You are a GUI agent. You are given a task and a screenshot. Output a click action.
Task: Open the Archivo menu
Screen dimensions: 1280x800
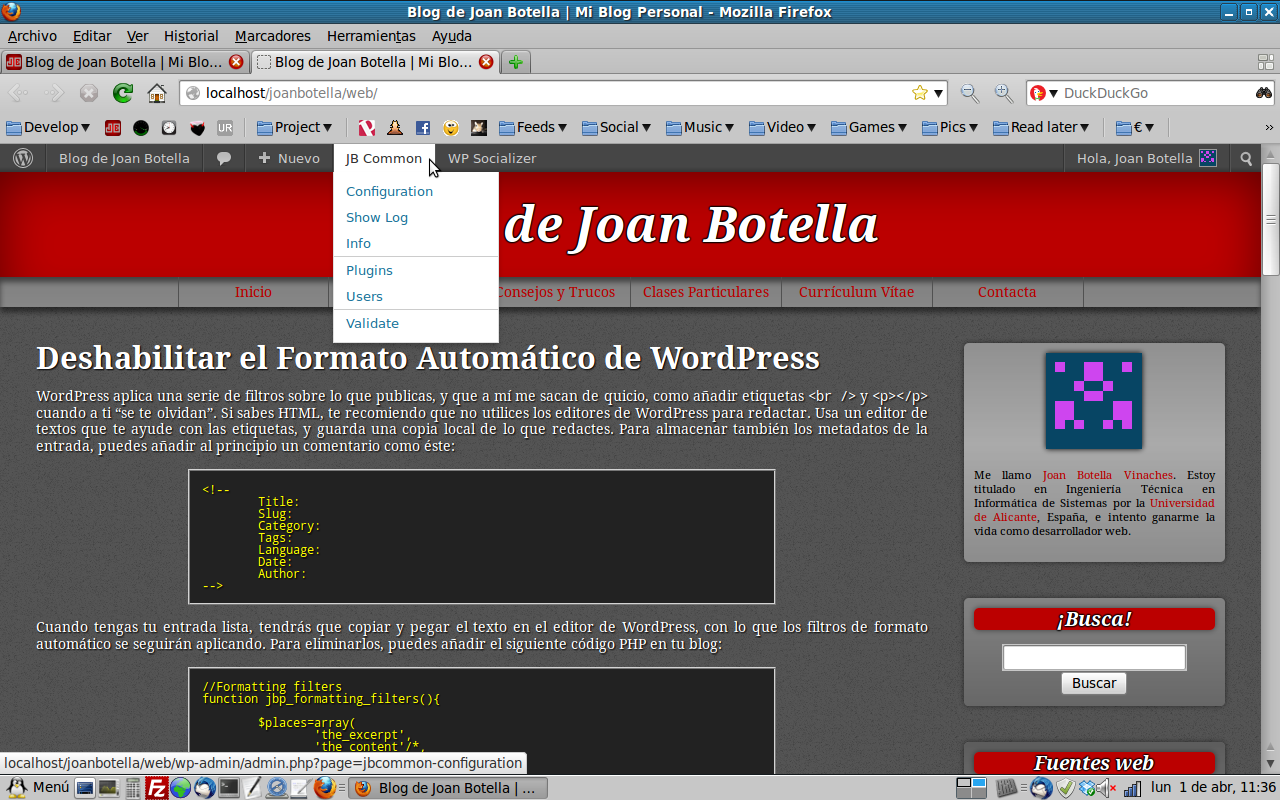pyautogui.click(x=32, y=36)
